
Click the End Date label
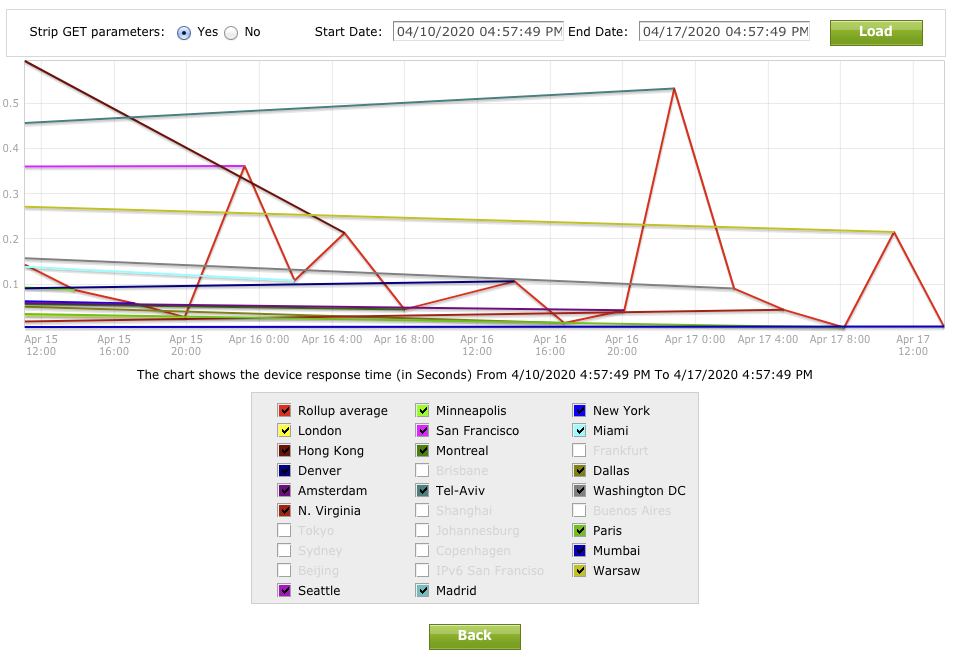(598, 32)
